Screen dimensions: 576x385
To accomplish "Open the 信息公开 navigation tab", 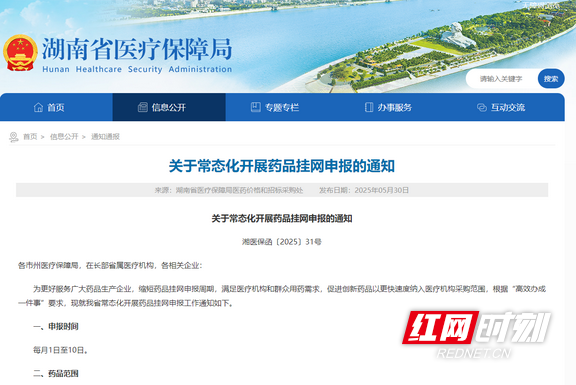I will 169,107.
